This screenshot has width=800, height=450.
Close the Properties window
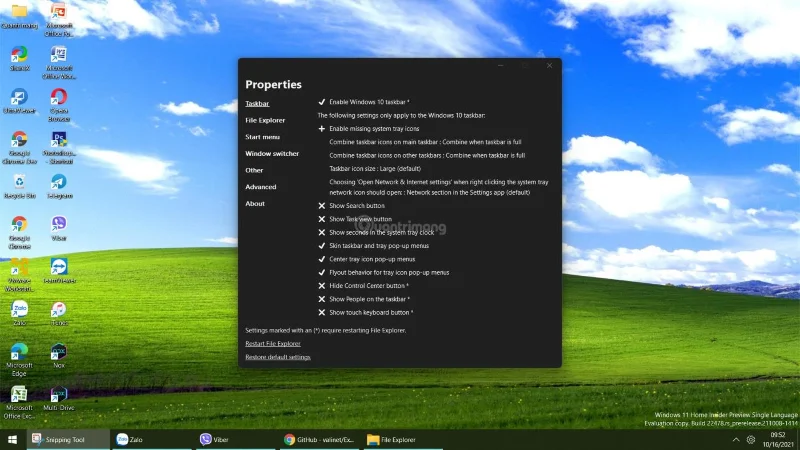coord(549,66)
